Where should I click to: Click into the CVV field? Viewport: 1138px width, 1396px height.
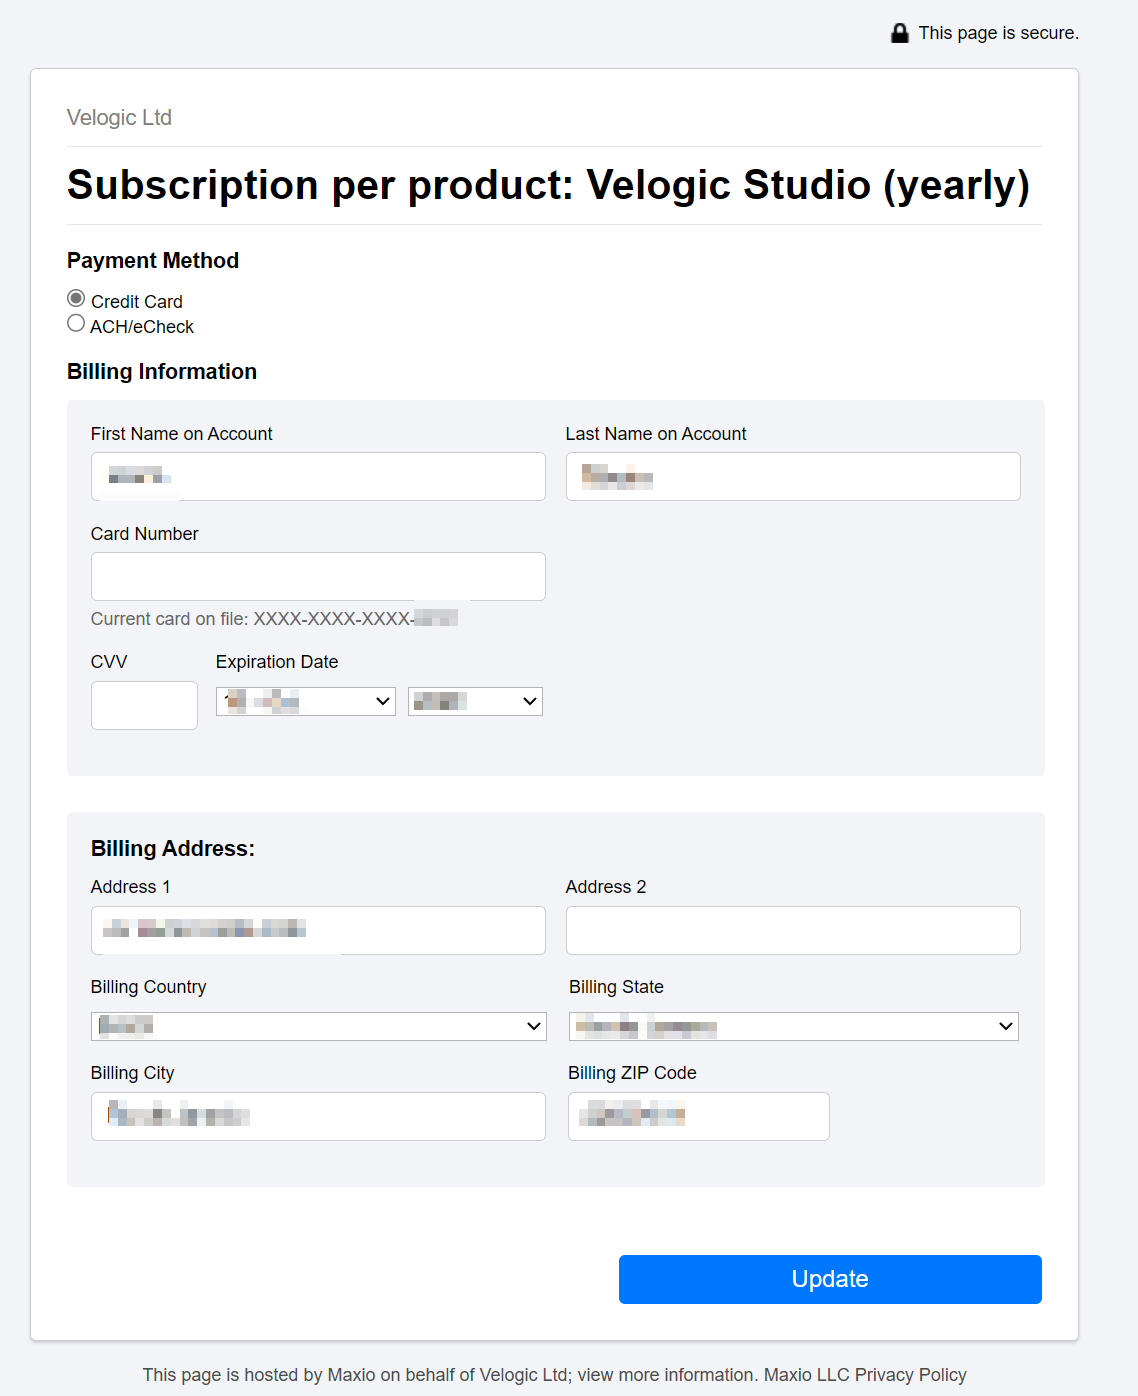point(144,705)
